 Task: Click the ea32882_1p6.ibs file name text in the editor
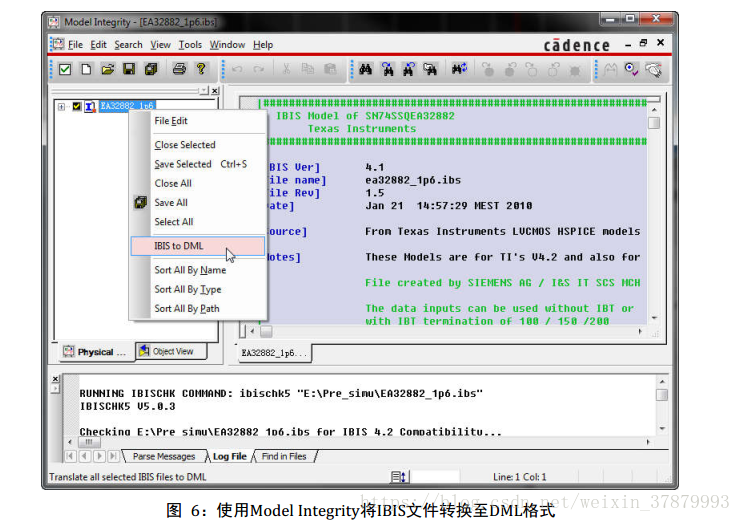(413, 180)
